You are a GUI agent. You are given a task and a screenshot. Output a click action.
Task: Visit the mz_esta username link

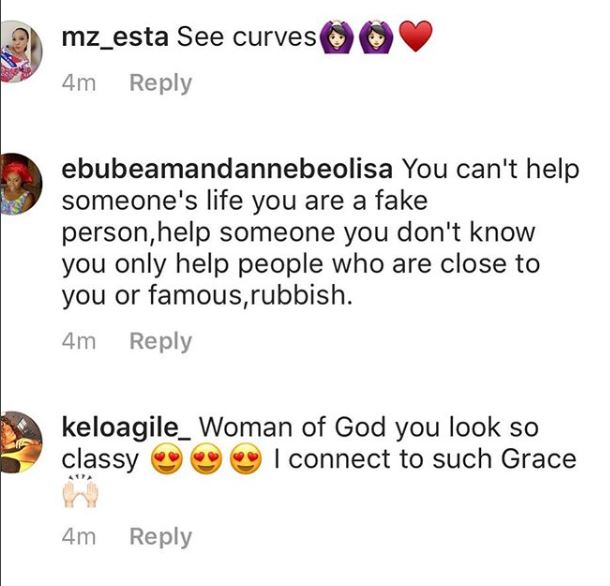pyautogui.click(x=115, y=38)
